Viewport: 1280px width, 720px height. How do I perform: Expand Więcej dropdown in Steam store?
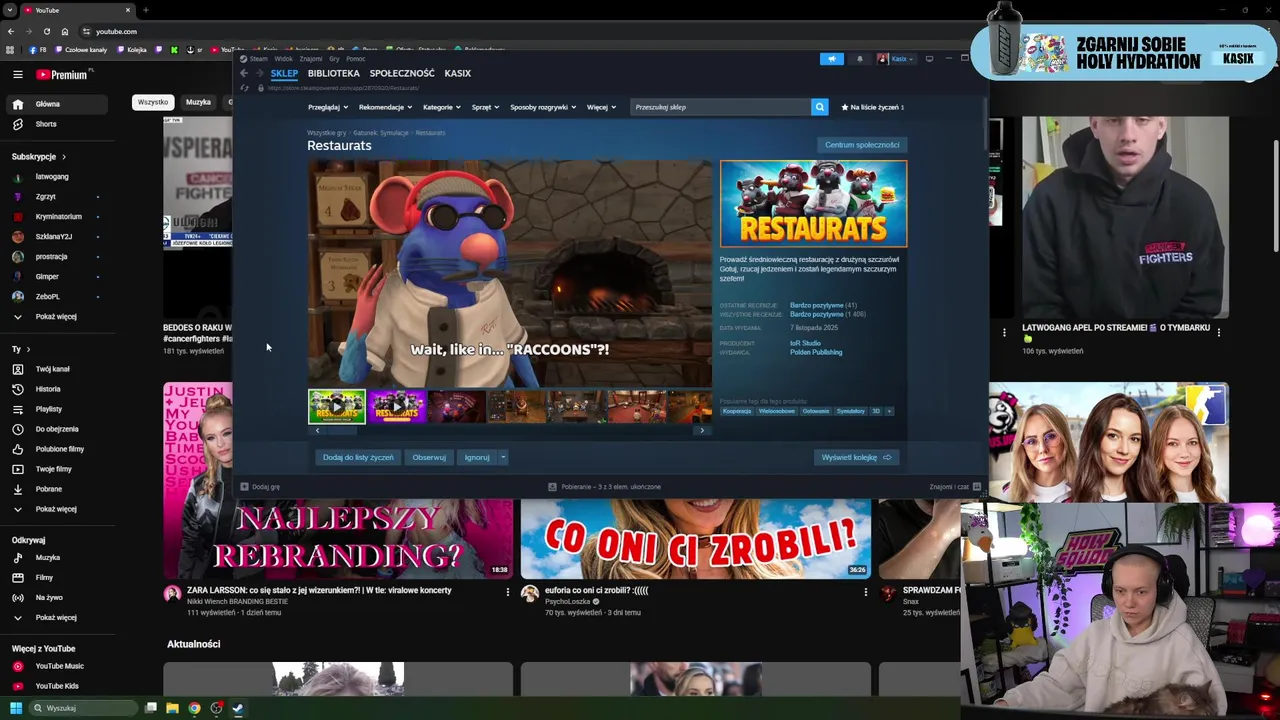602,107
